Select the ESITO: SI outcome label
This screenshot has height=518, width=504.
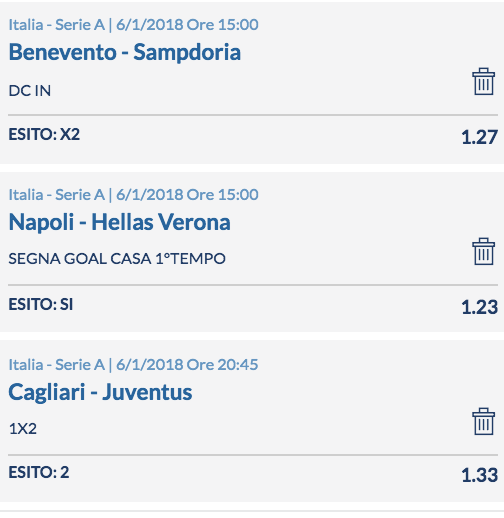41,304
